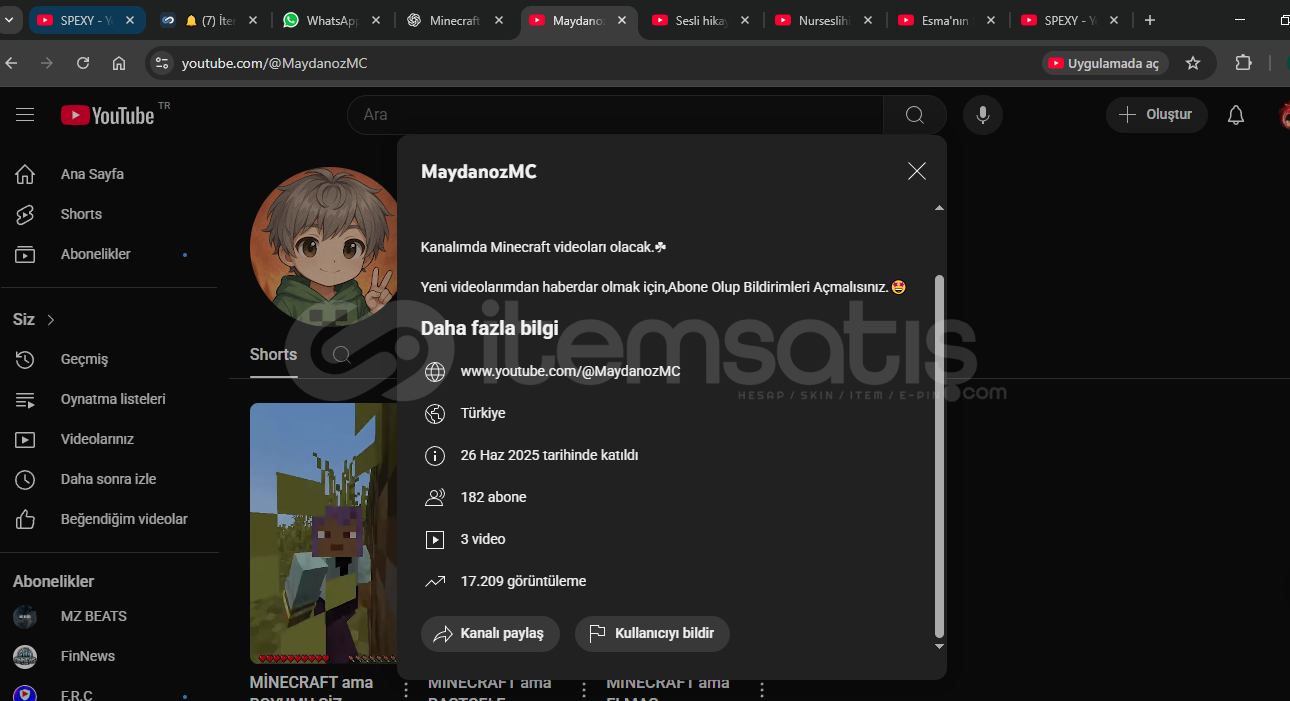Switch to the Nurseslih browser tab
This screenshot has height=701, width=1290.
tap(824, 20)
